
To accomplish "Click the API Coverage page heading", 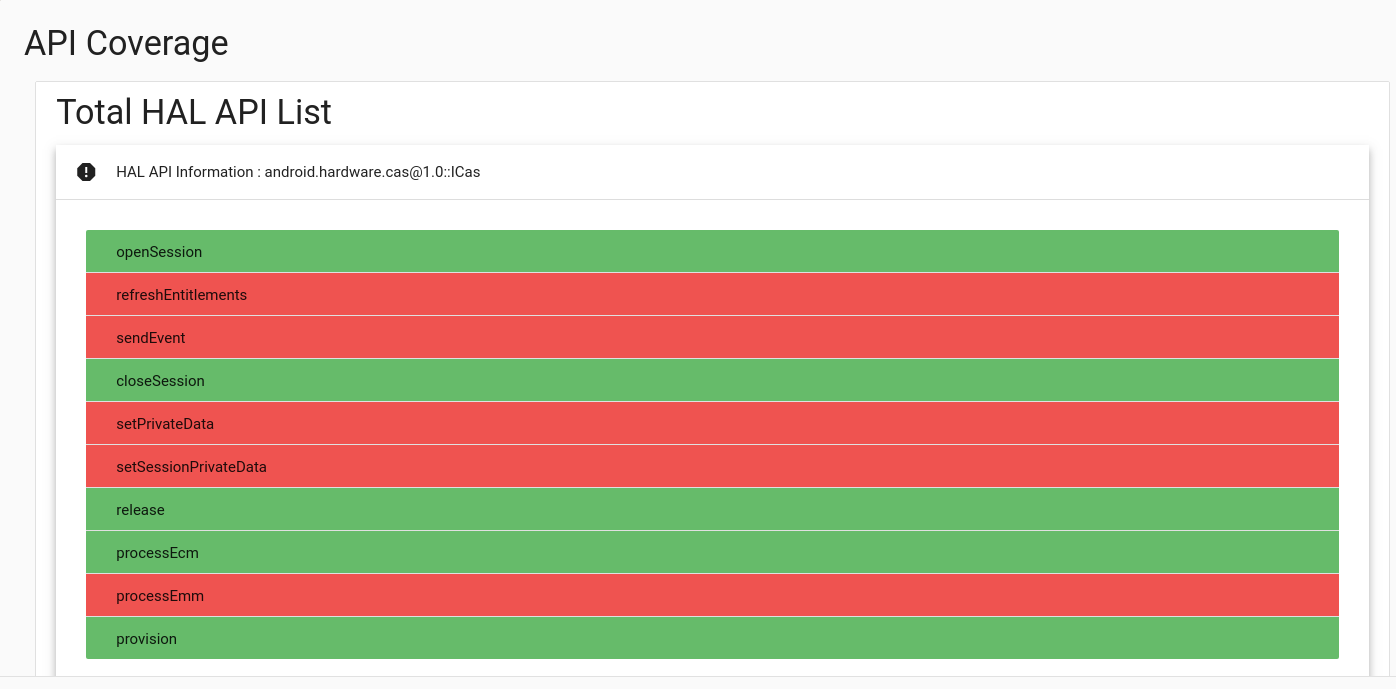I will [x=126, y=43].
